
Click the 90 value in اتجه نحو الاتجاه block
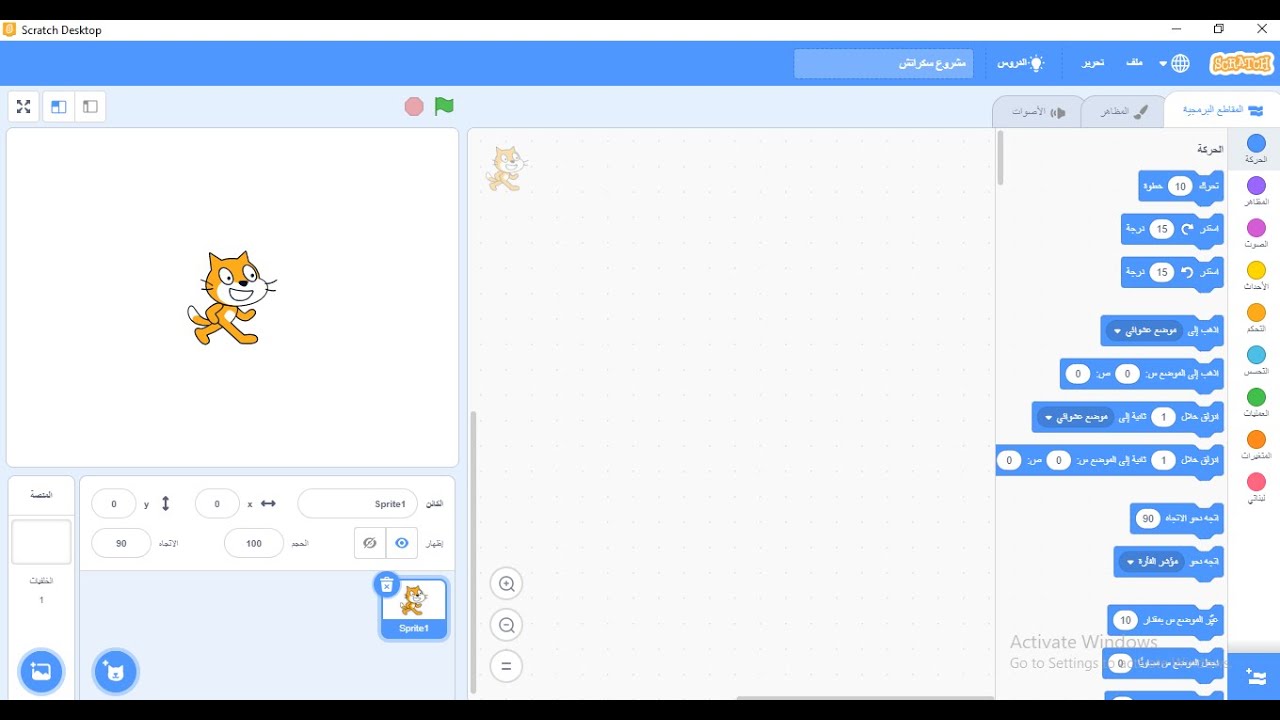[1148, 518]
